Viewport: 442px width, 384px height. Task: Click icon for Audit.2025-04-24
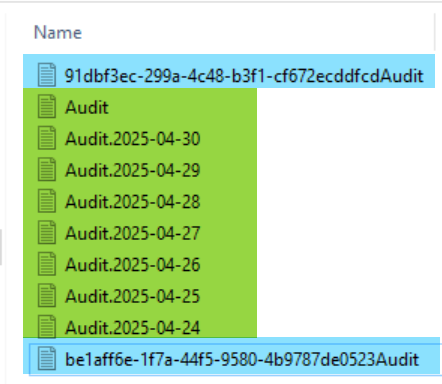[46, 326]
